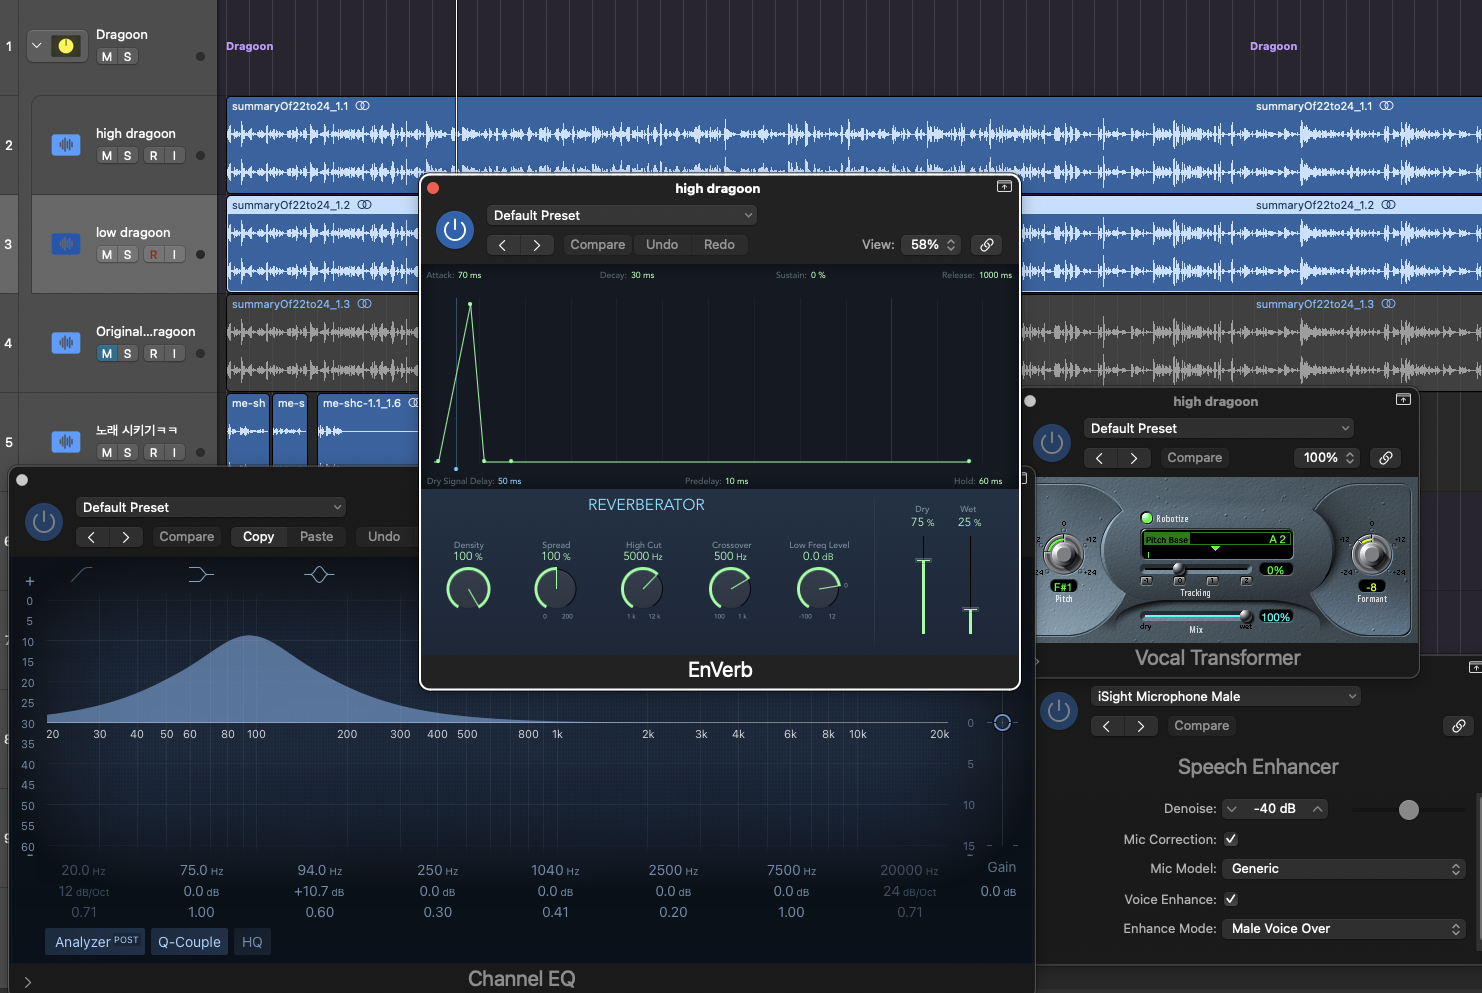Click Compare in the EnVerb toolbar
Image resolution: width=1482 pixels, height=993 pixels.
click(x=597, y=245)
